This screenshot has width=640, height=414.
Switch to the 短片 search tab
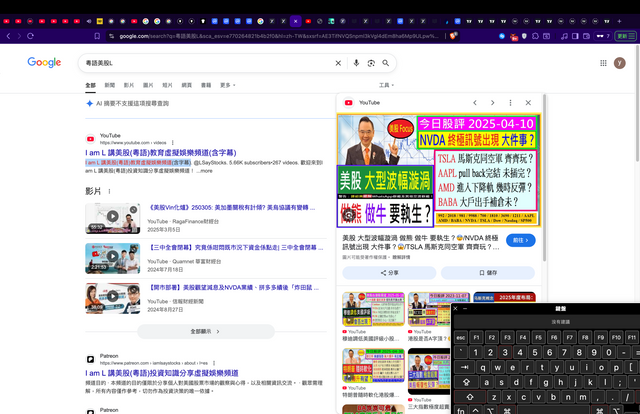click(167, 85)
